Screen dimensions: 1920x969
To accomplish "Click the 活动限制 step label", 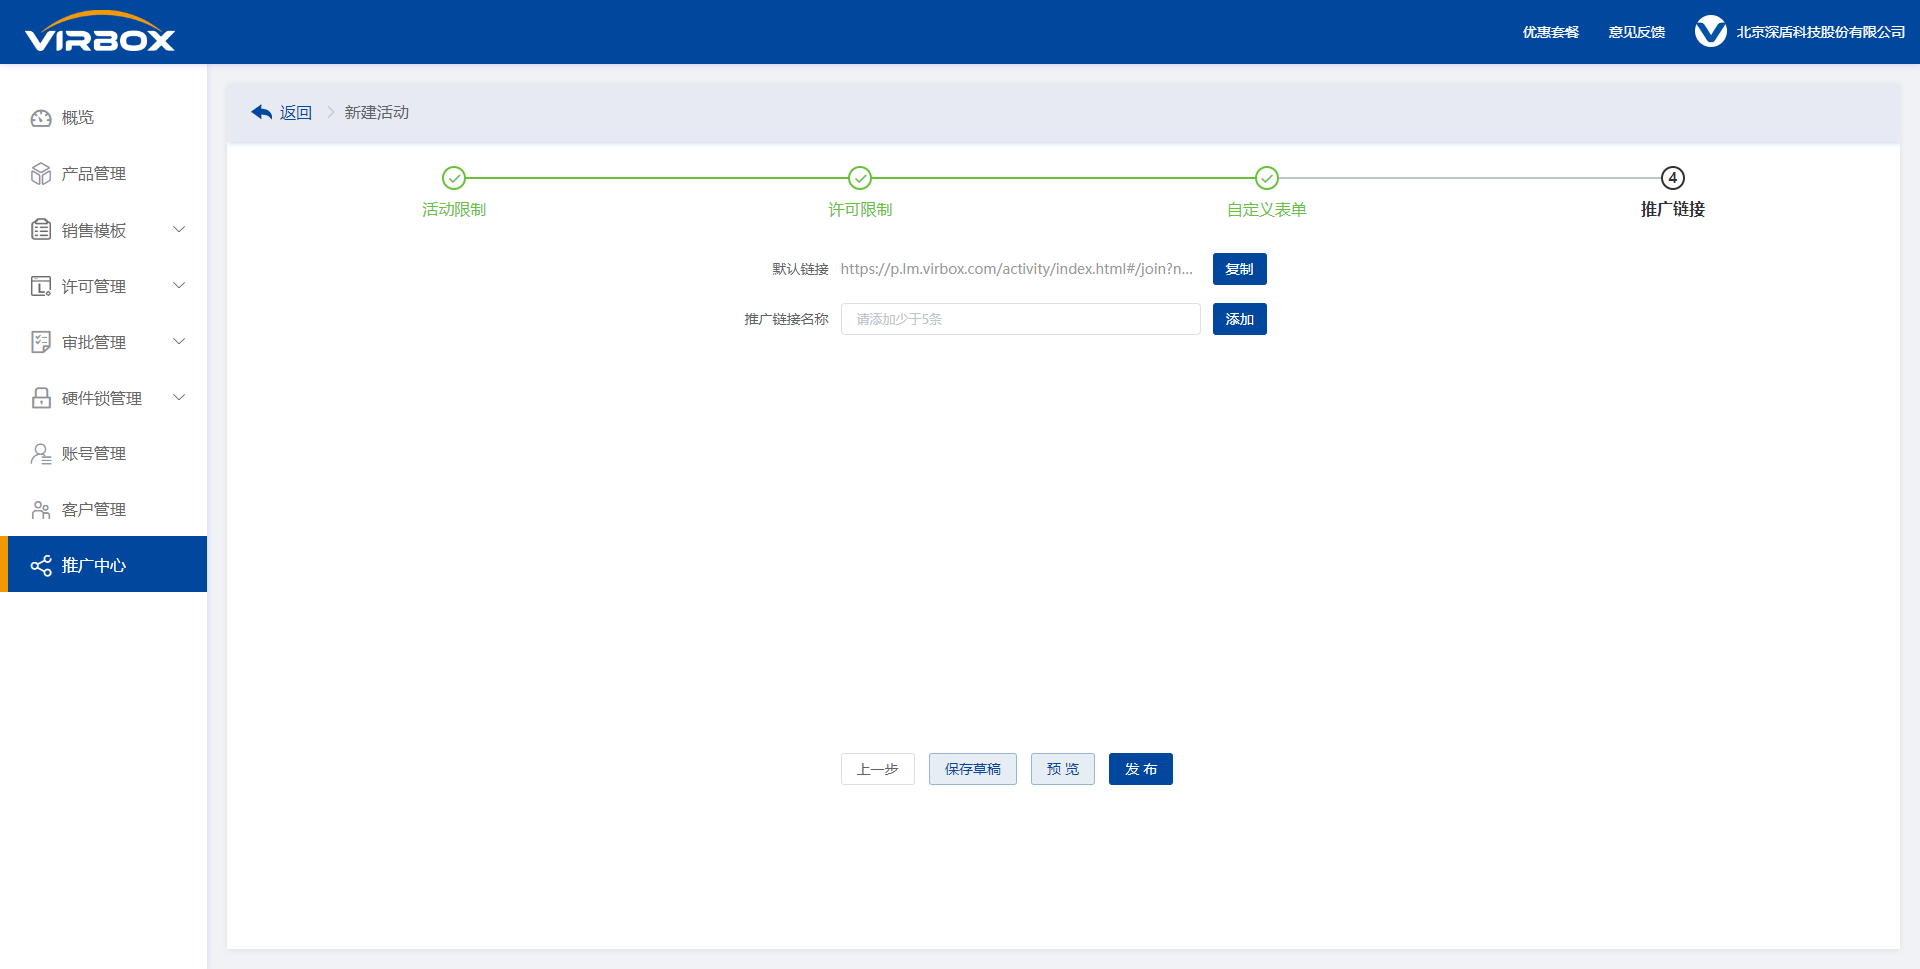I will [454, 210].
